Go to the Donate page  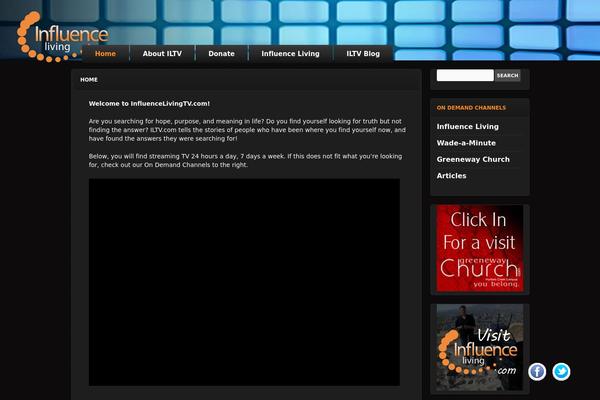pos(222,54)
